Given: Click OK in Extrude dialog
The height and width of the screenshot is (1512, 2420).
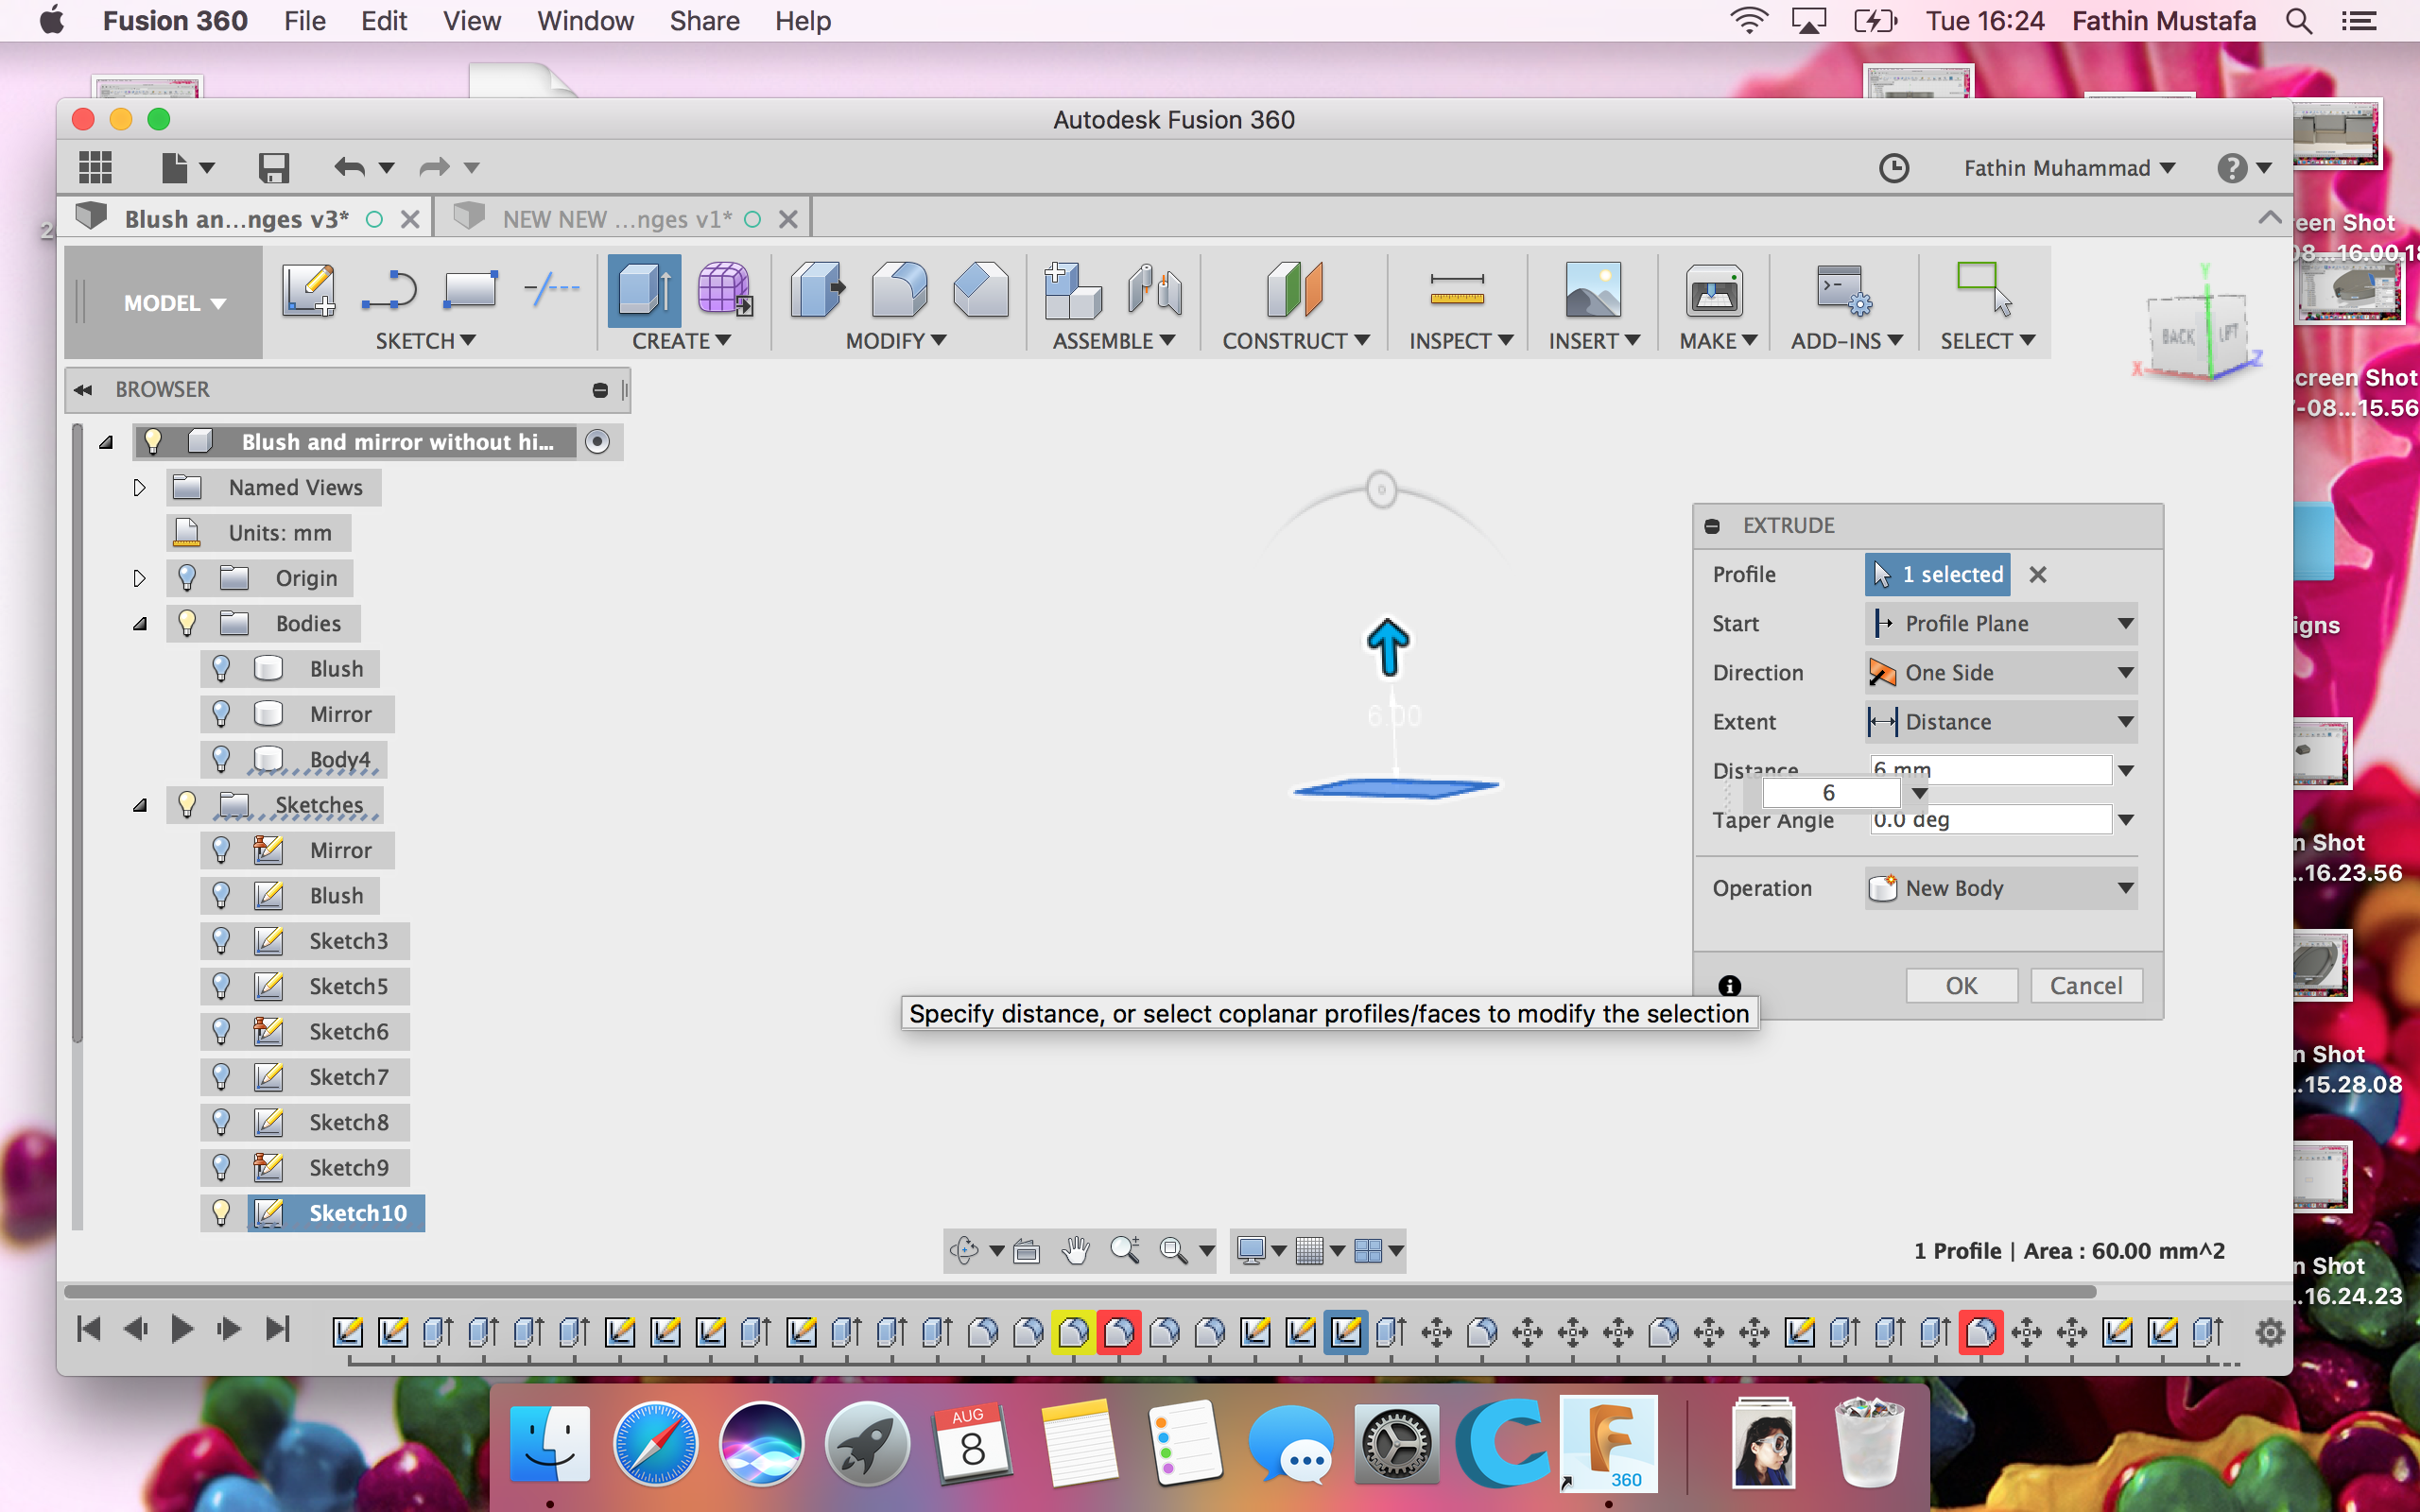Looking at the screenshot, I should coord(1961,985).
